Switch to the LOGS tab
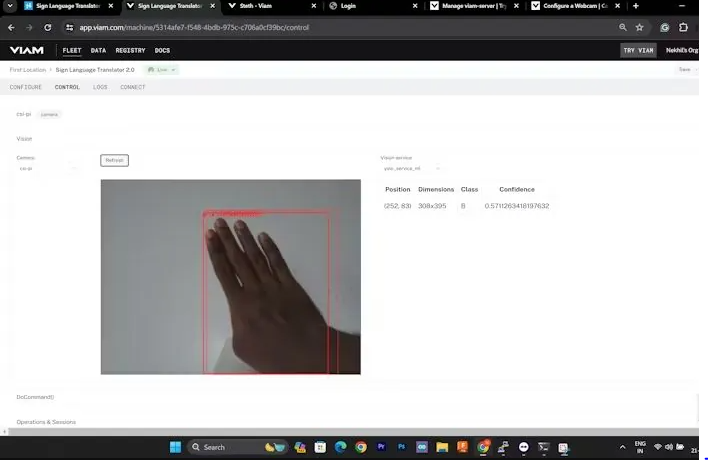The height and width of the screenshot is (460, 708). pyautogui.click(x=100, y=87)
